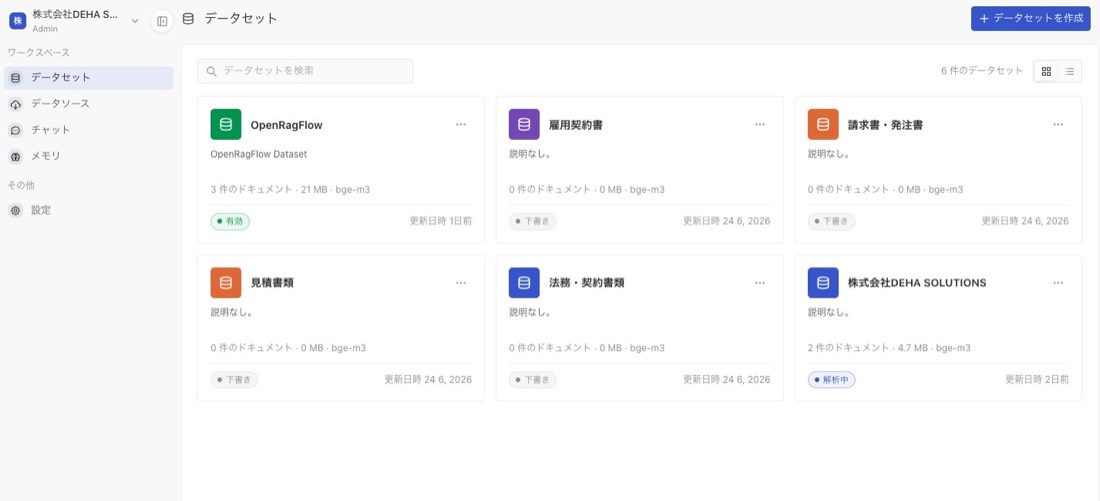1100x501 pixels.
Task: Focus the データセットを検索 search field
Action: 305,71
